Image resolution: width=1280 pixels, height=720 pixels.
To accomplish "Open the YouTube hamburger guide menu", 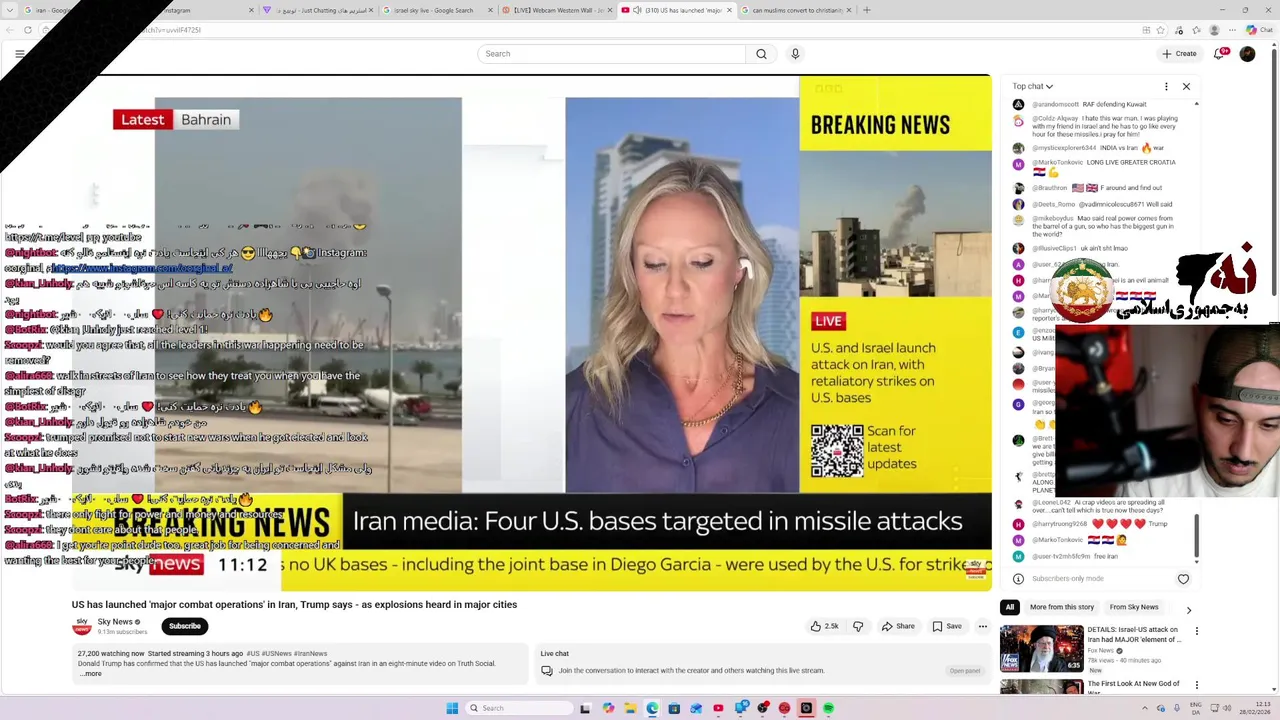I will click(x=19, y=54).
